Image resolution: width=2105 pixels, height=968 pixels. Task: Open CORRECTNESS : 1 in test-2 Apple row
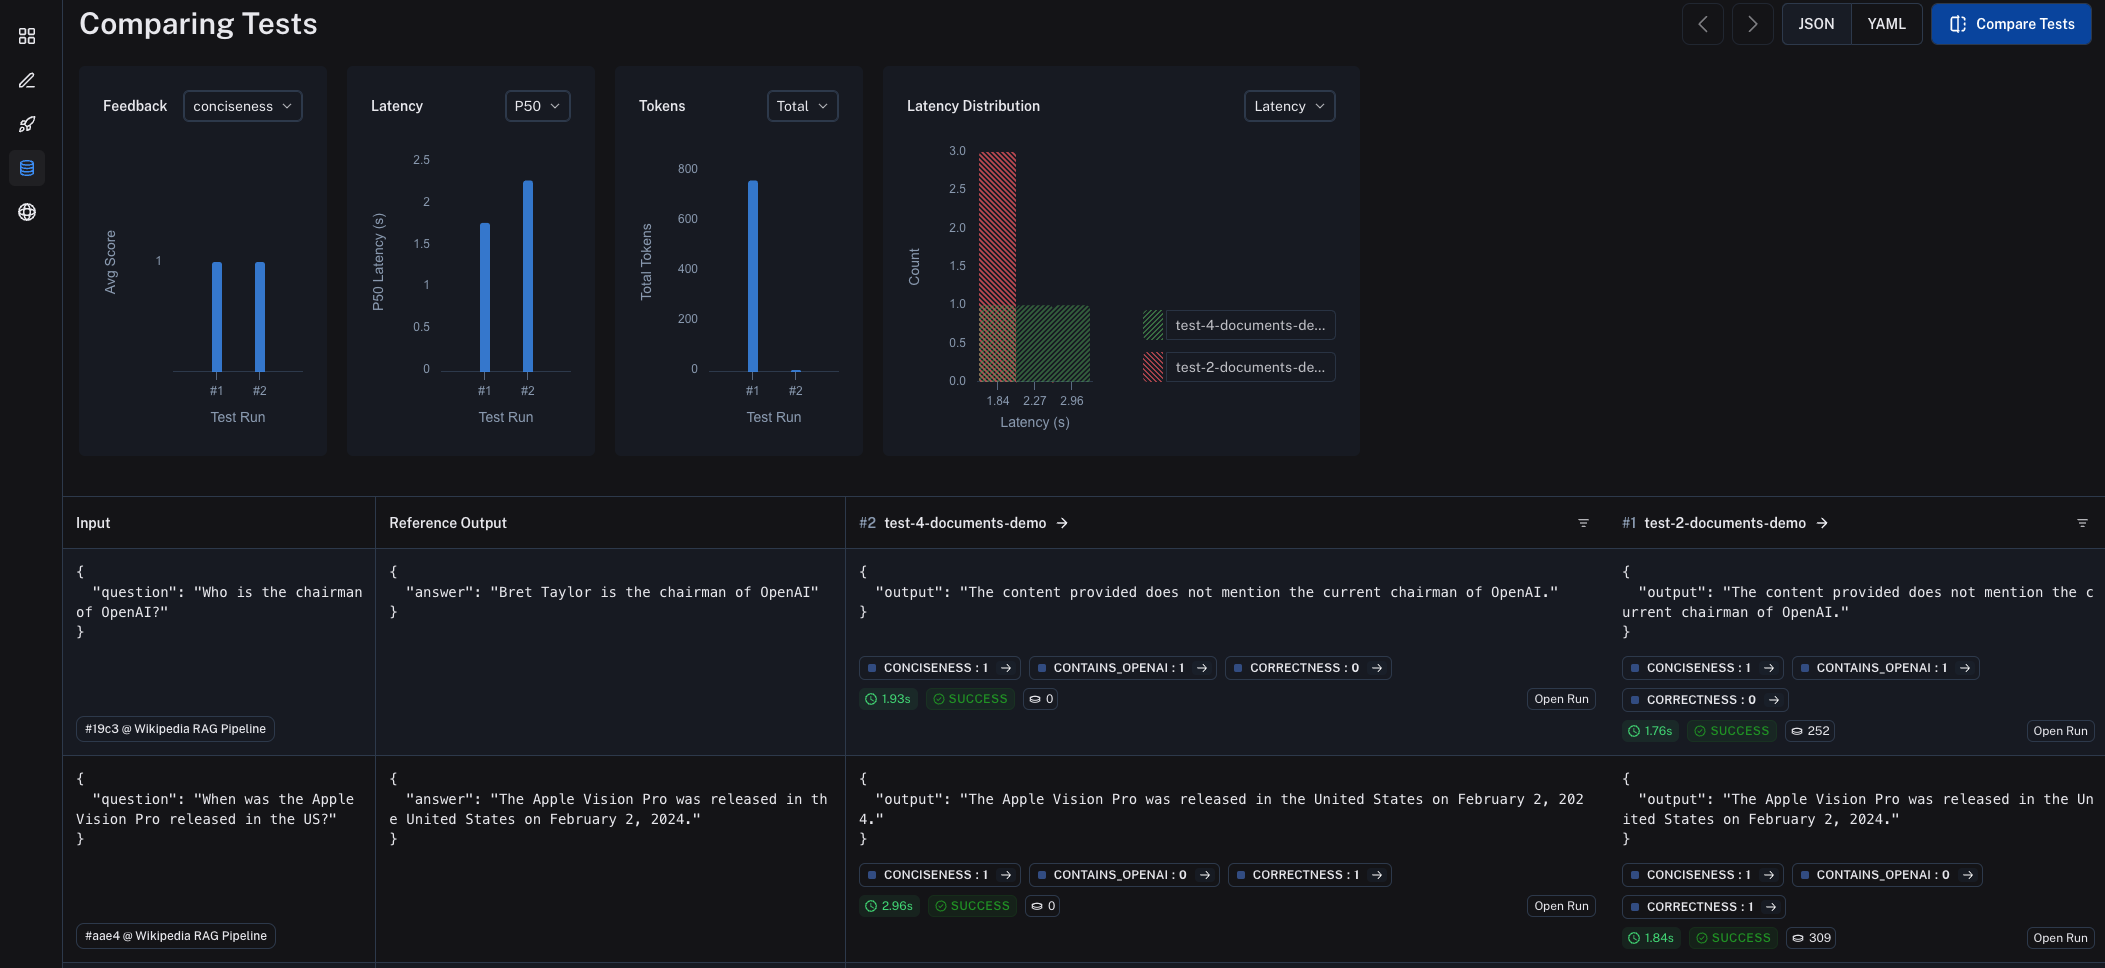pyautogui.click(x=1704, y=907)
